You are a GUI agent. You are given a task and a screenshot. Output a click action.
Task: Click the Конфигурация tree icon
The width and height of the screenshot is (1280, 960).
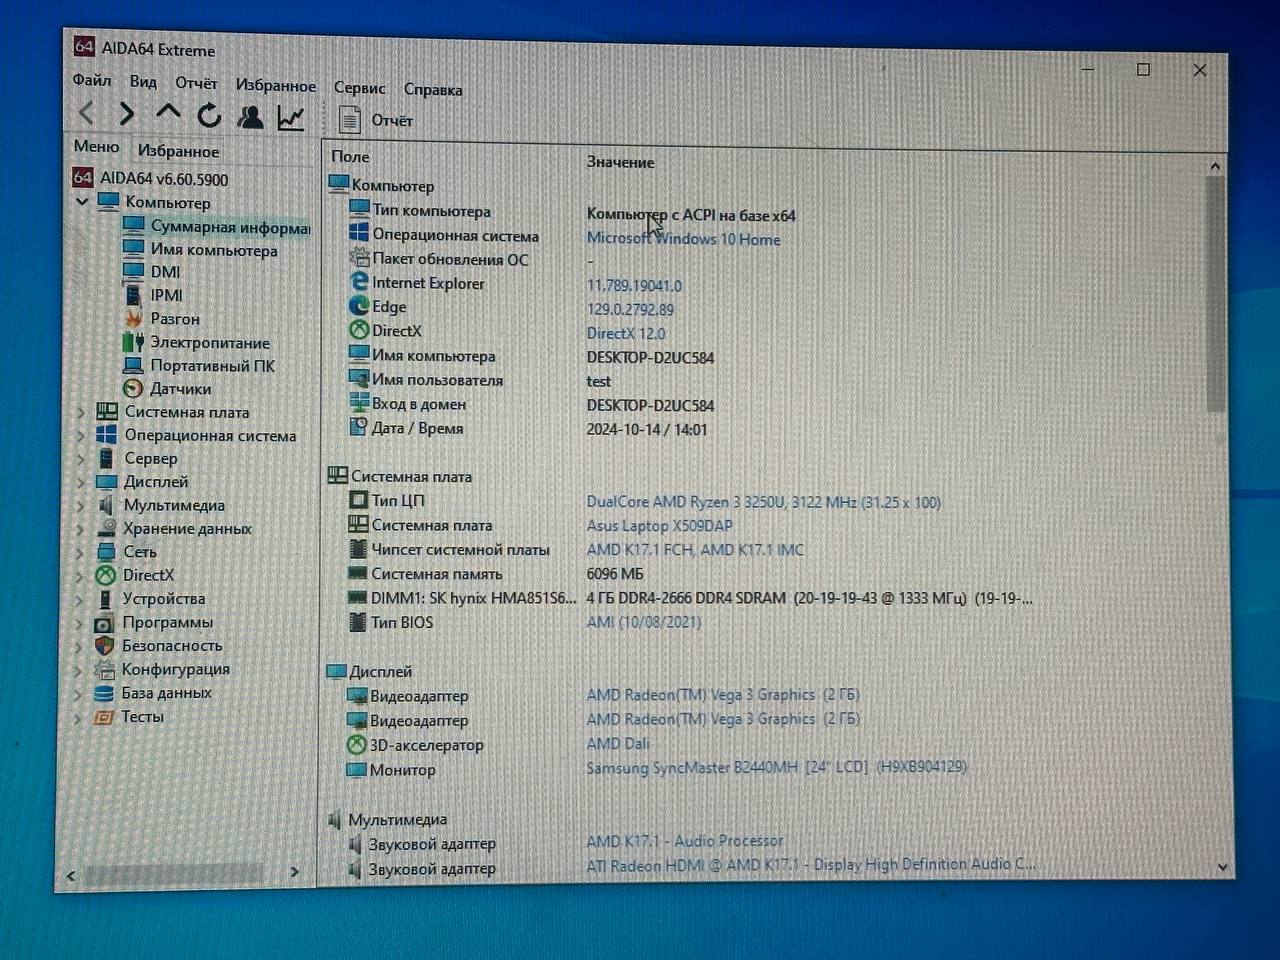tap(104, 670)
